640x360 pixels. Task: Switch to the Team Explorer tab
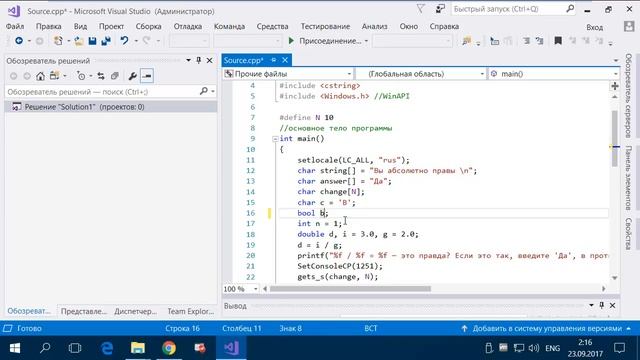[191, 311]
